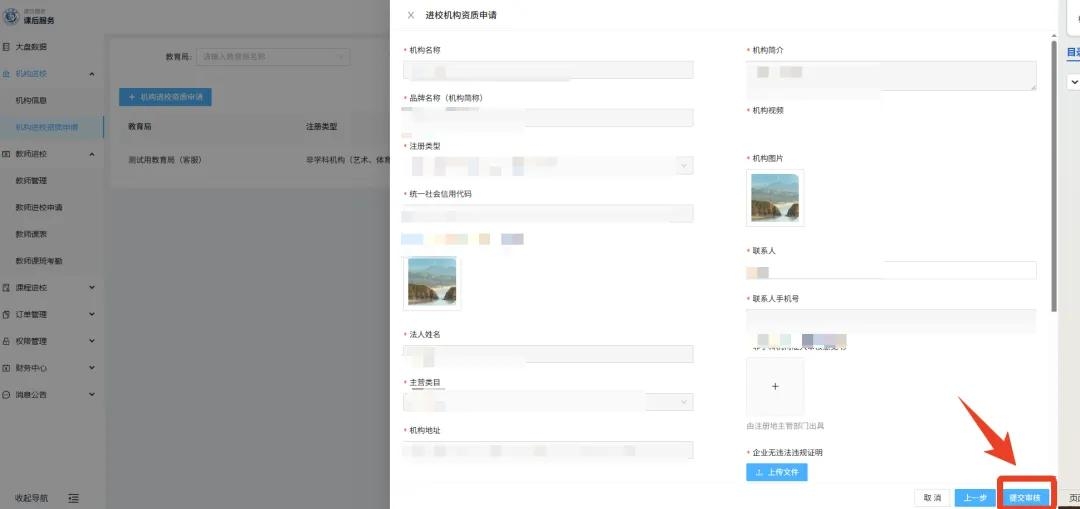Expand the 订单管理 menu section
This screenshot has width=1080, height=509.
92,314
